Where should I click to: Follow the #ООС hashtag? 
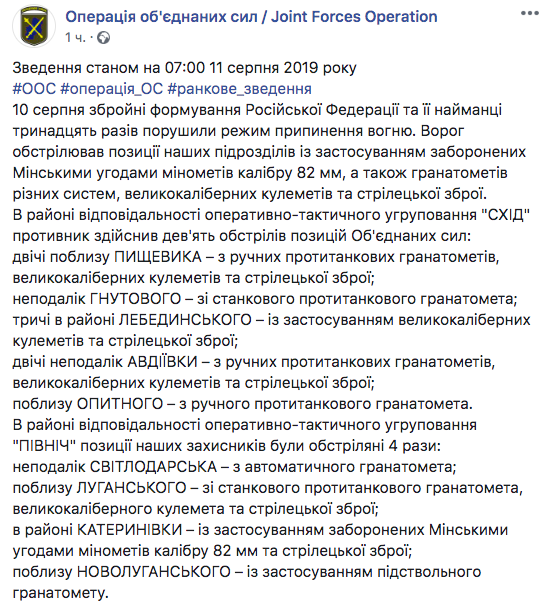pos(34,89)
